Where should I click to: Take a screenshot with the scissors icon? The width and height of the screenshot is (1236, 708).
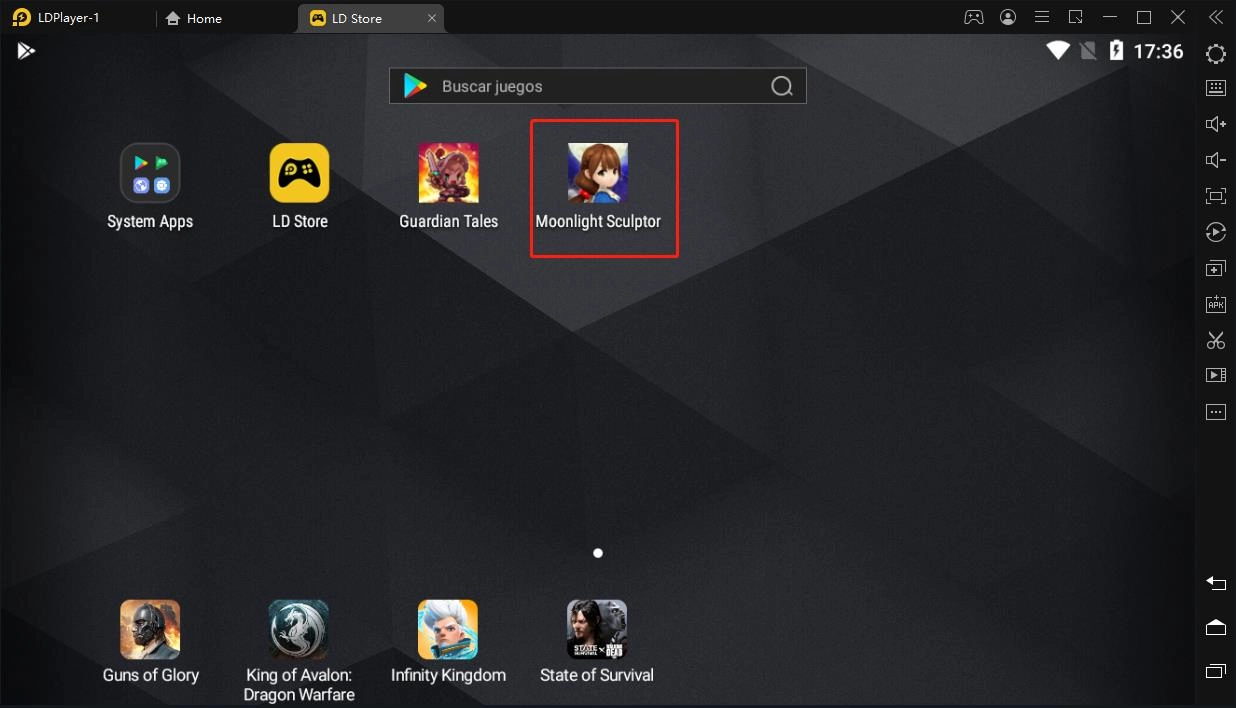[1216, 340]
